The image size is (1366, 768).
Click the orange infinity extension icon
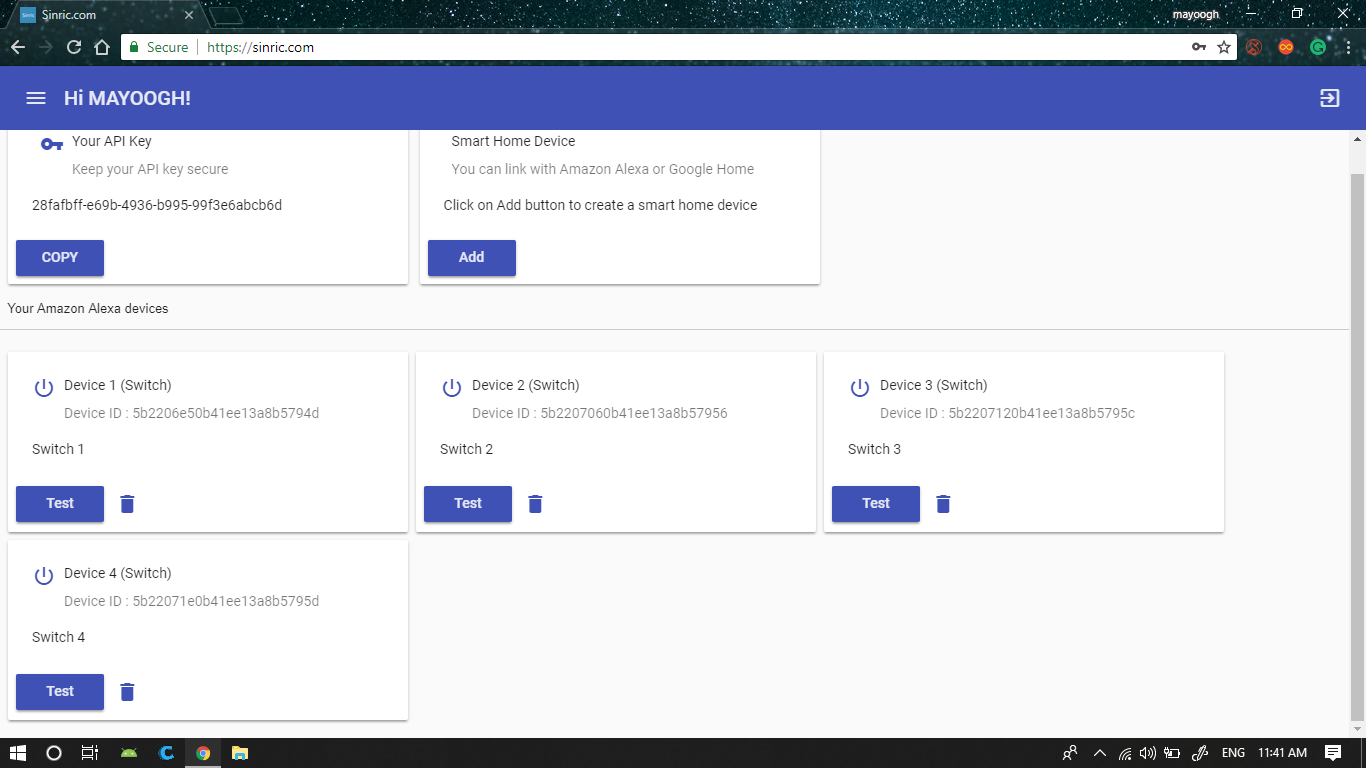click(1286, 47)
